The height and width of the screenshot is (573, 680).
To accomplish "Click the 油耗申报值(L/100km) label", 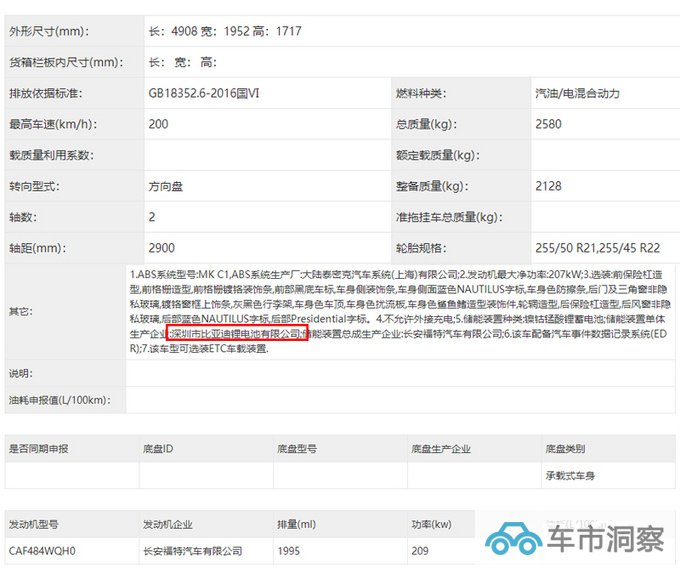I will pyautogui.click(x=59, y=400).
